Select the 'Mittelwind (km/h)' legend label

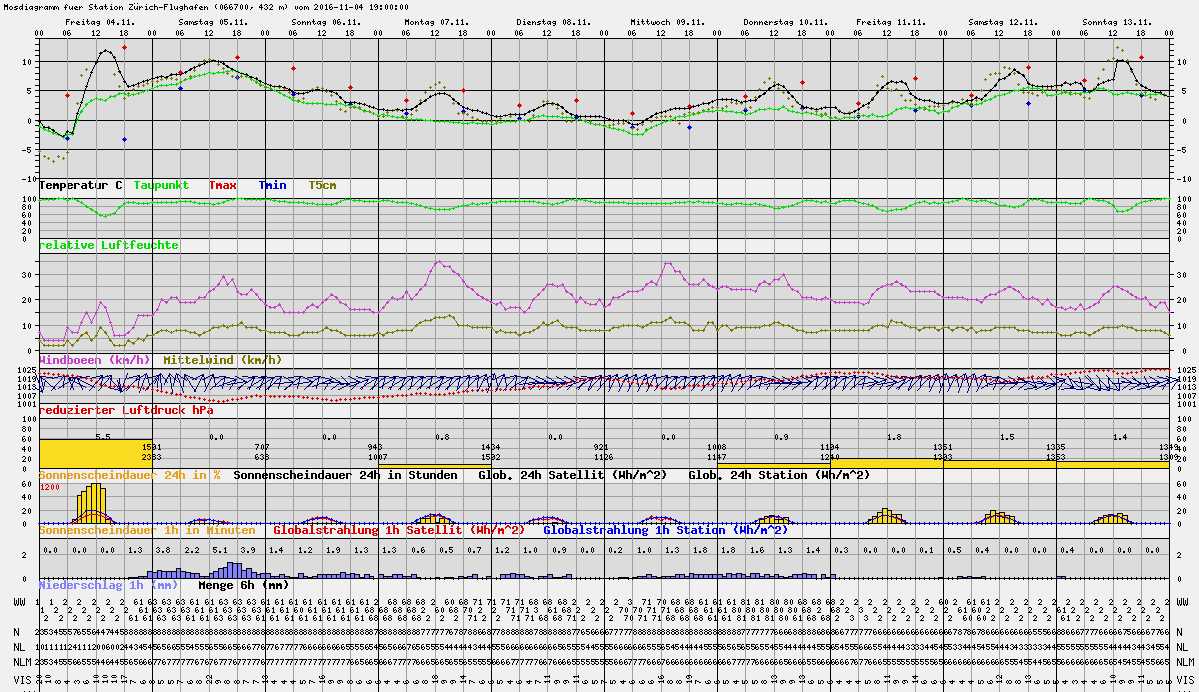223,360
